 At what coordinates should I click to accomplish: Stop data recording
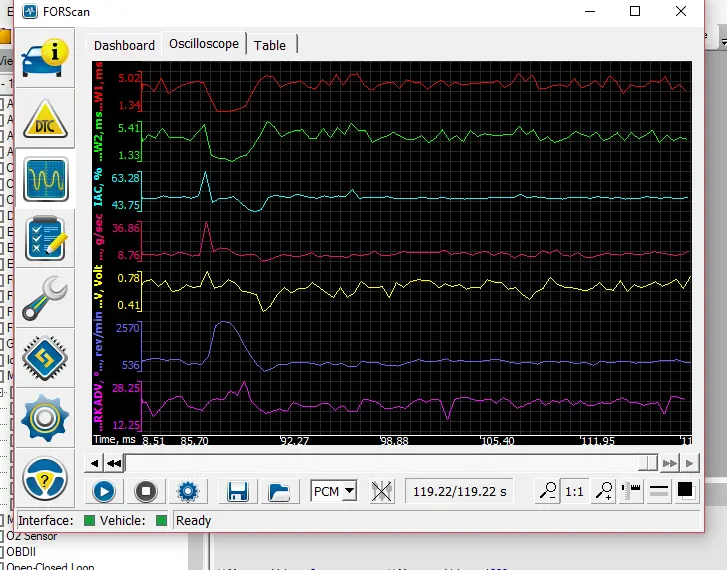point(146,491)
